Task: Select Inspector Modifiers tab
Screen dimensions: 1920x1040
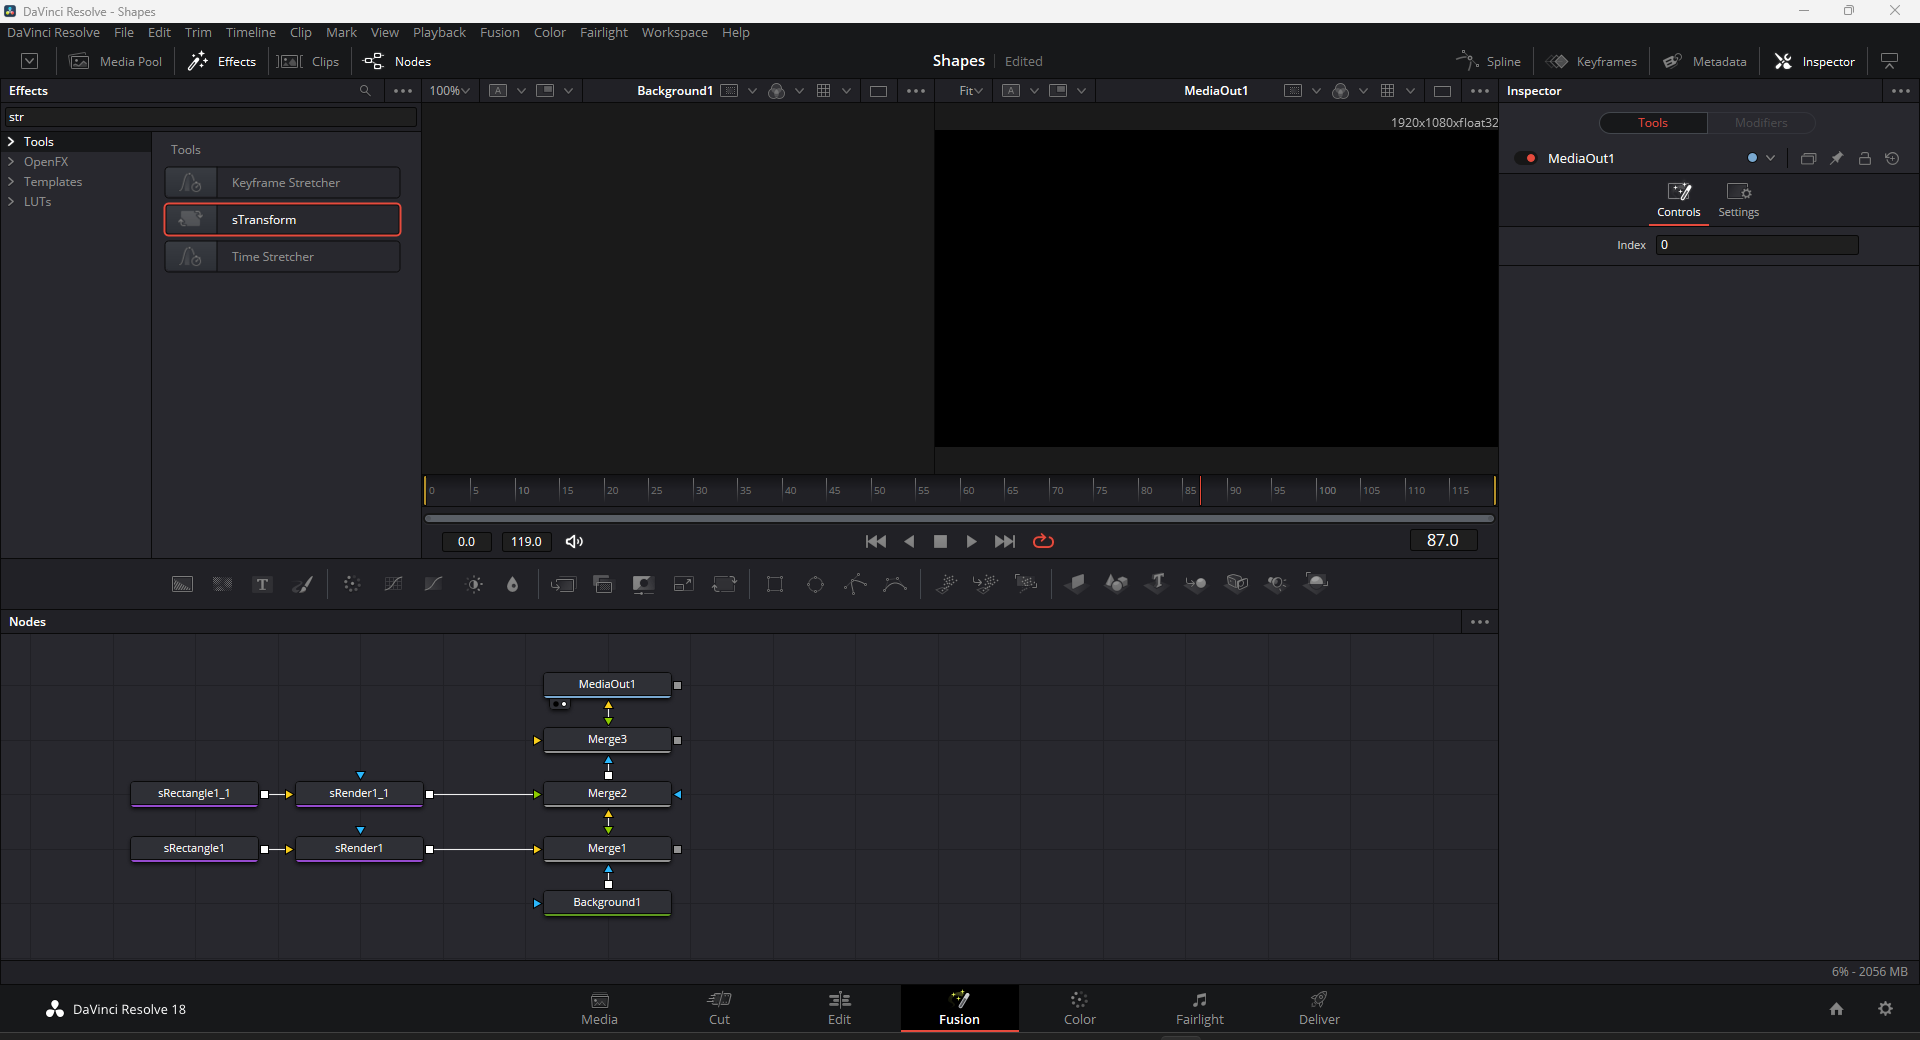Action: point(1761,123)
